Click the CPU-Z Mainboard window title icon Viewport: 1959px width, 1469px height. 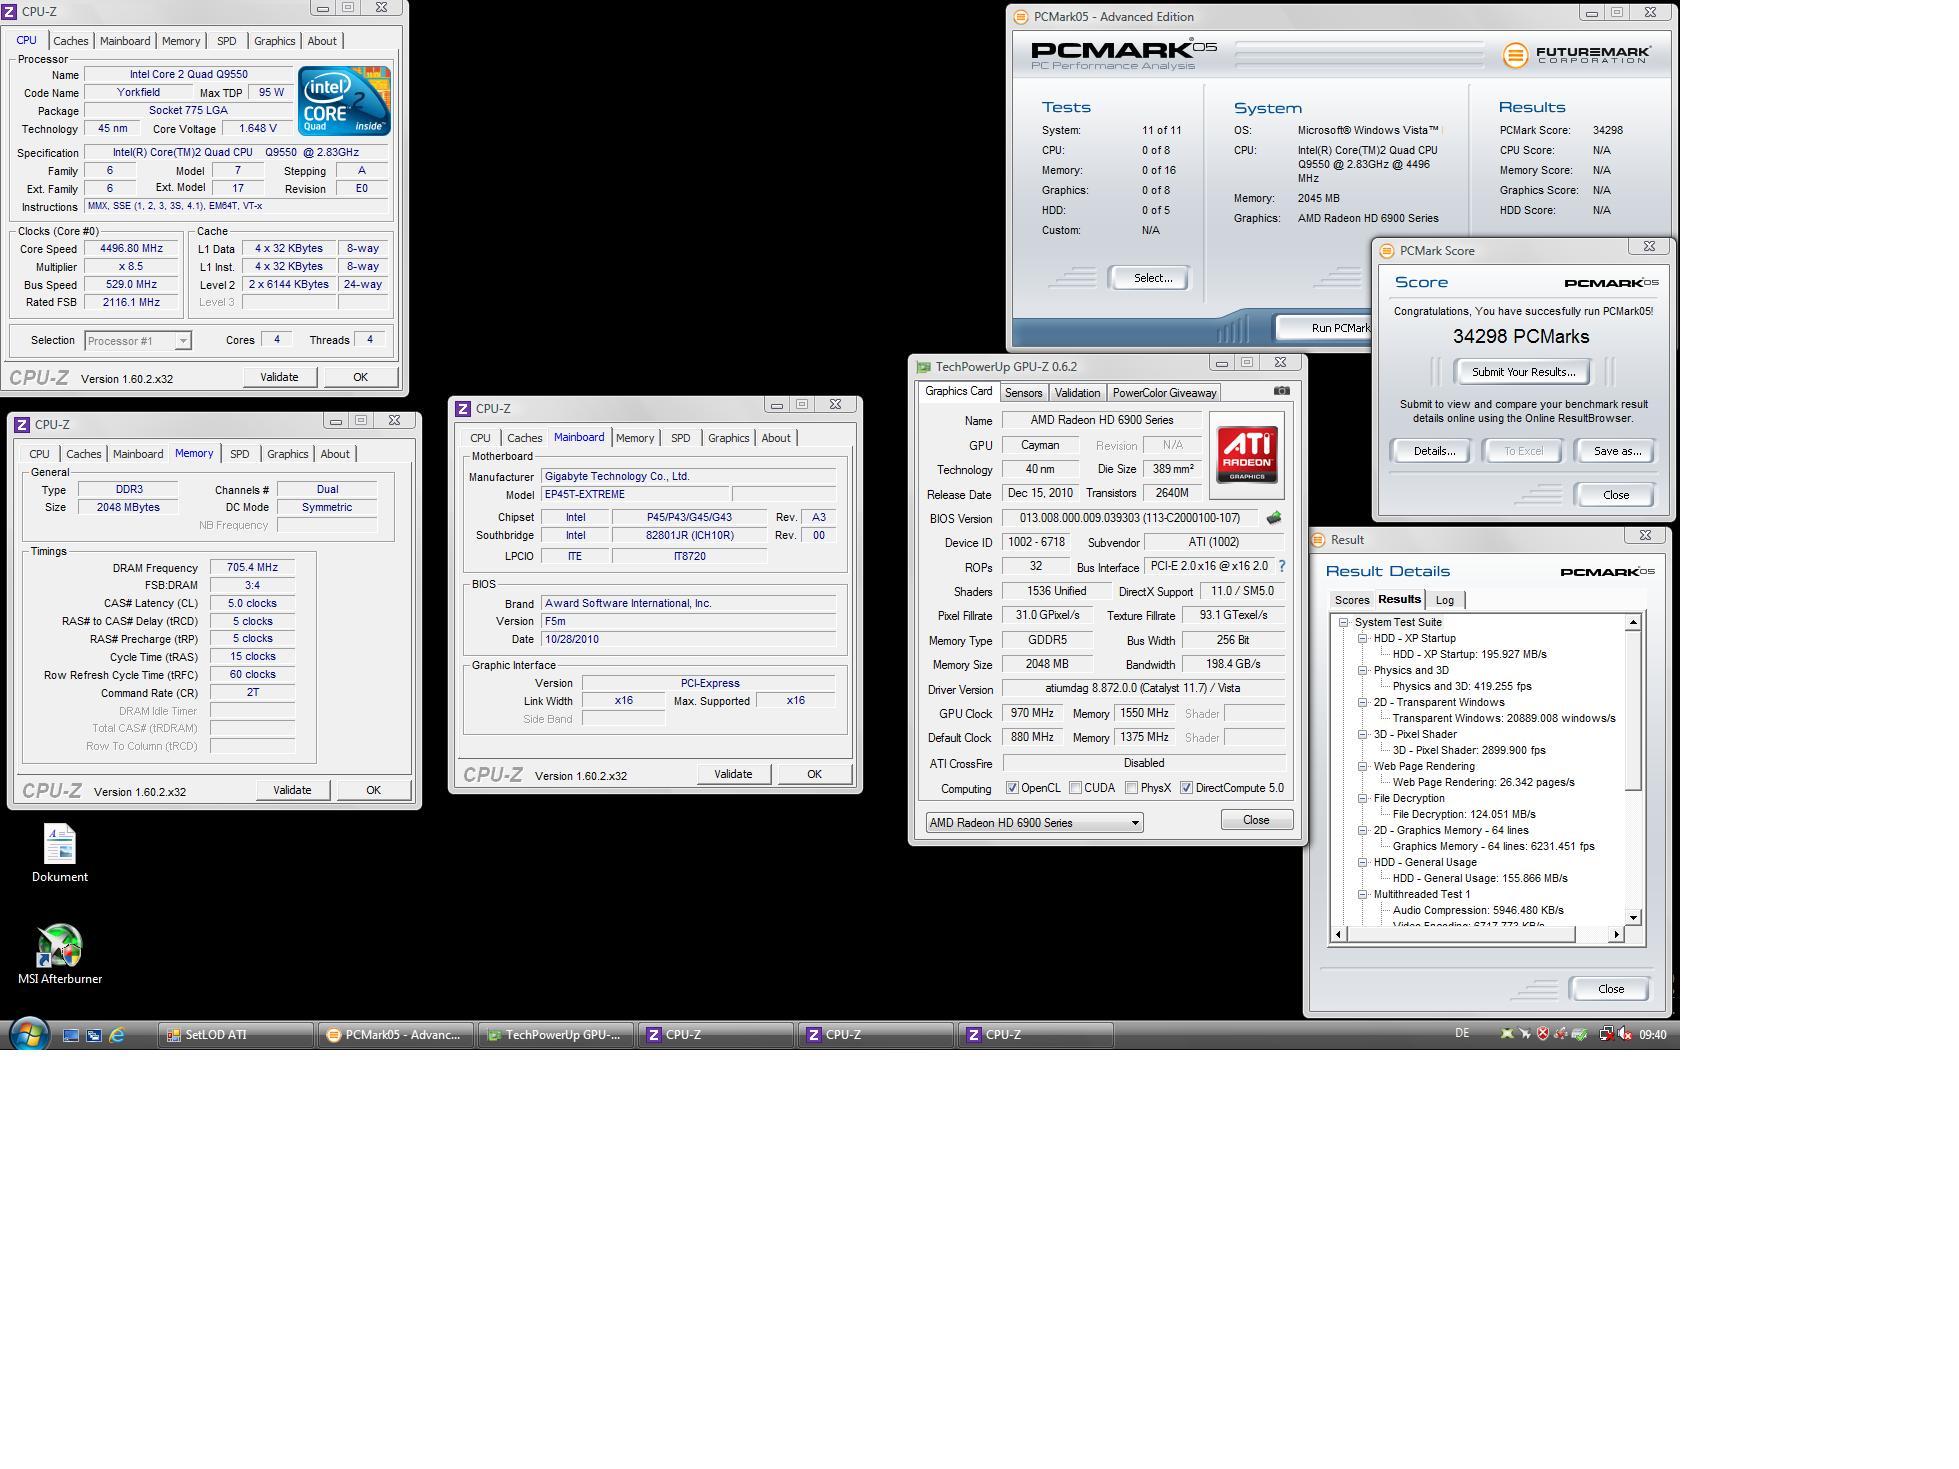coord(462,409)
